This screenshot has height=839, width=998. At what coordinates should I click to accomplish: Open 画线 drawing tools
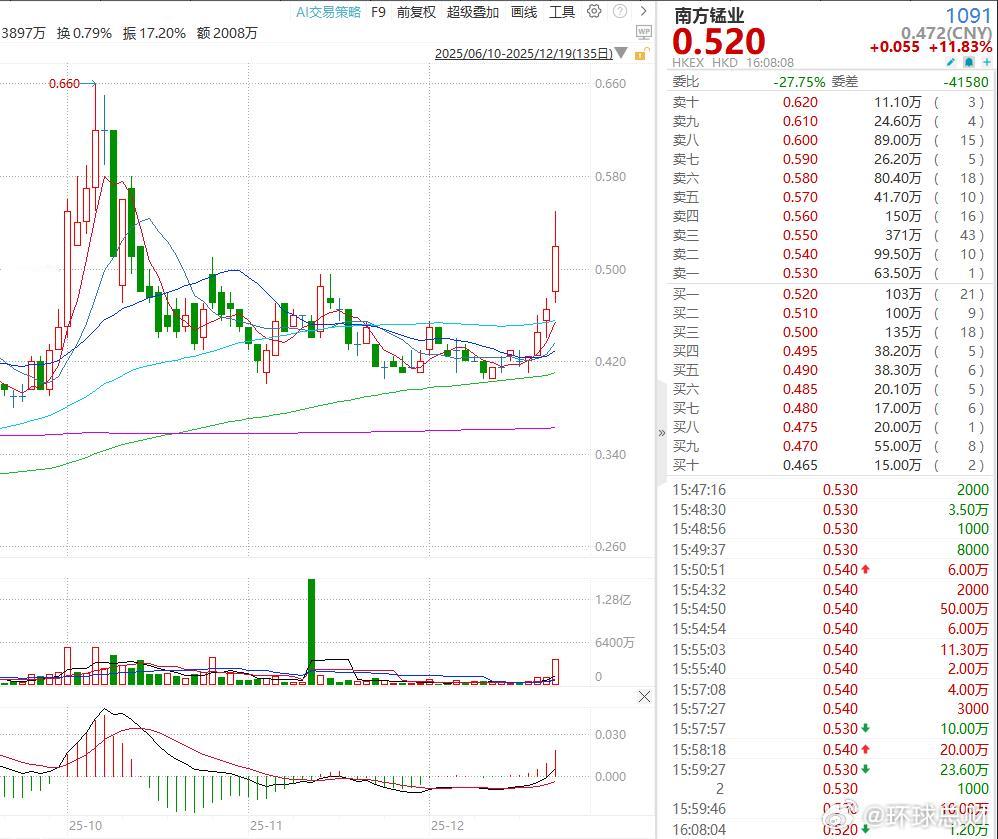pos(524,12)
